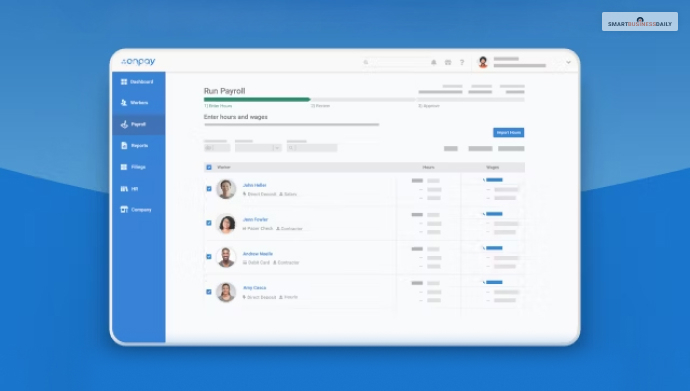Click the Import Hours button

pyautogui.click(x=508, y=132)
